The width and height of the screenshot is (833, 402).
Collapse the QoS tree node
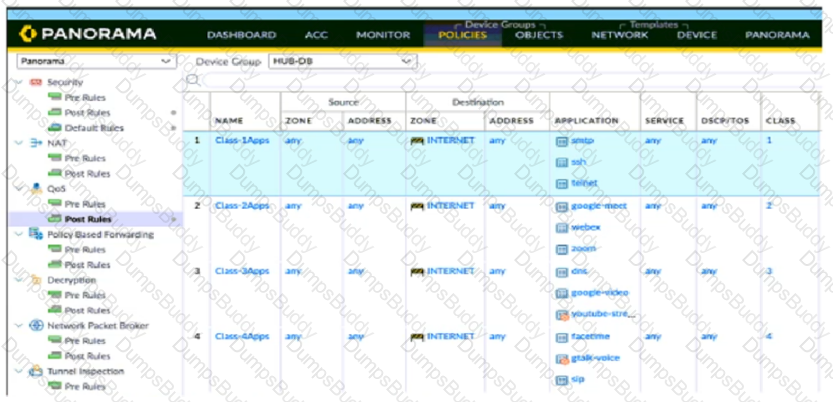coord(20,189)
